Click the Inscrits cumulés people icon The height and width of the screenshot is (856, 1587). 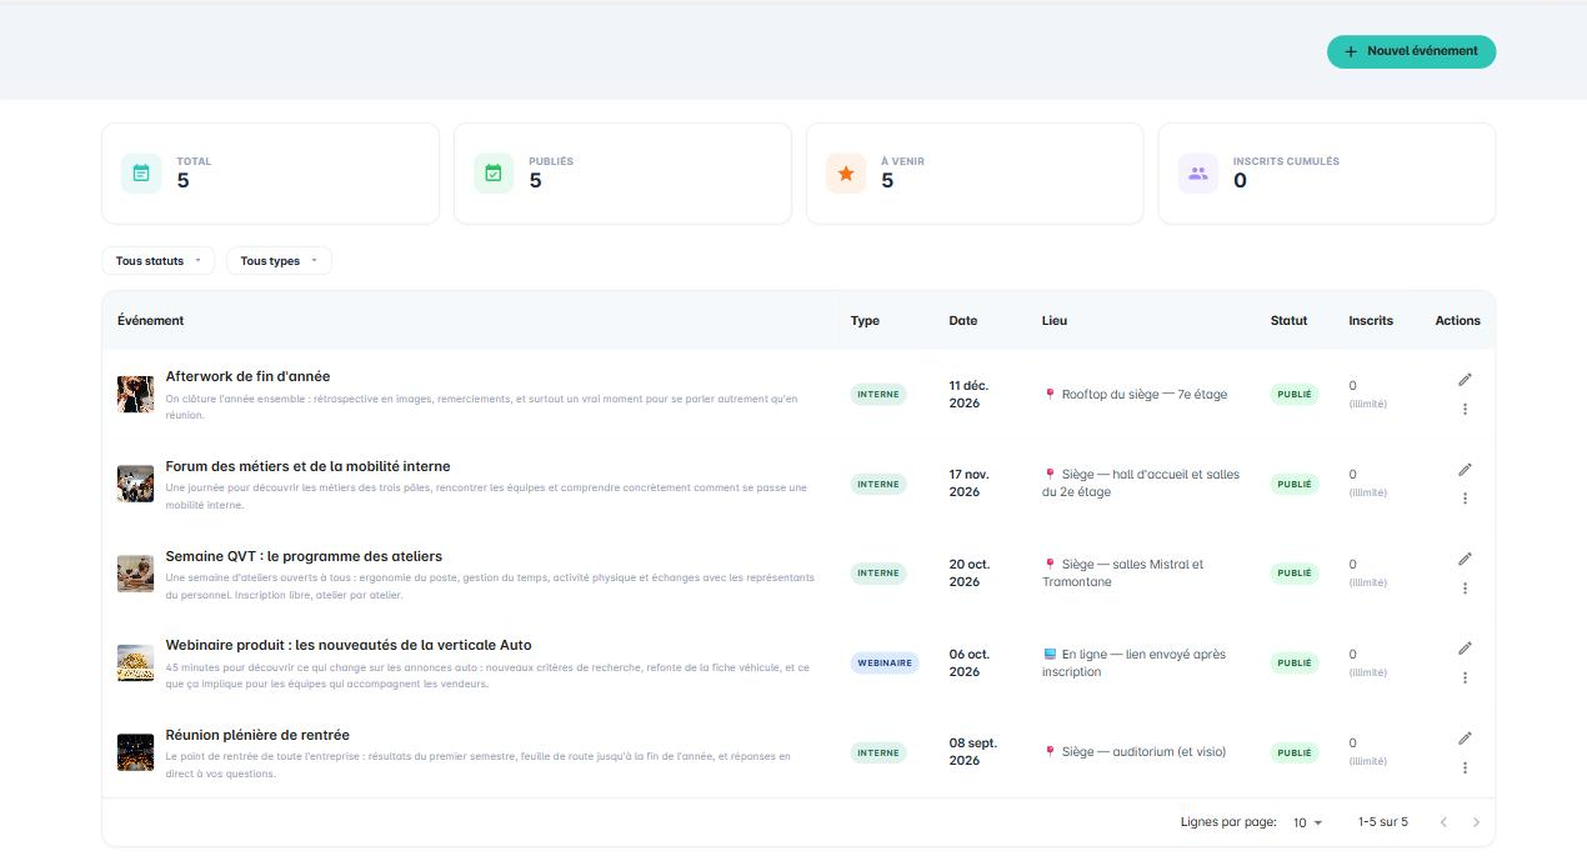pyautogui.click(x=1198, y=173)
